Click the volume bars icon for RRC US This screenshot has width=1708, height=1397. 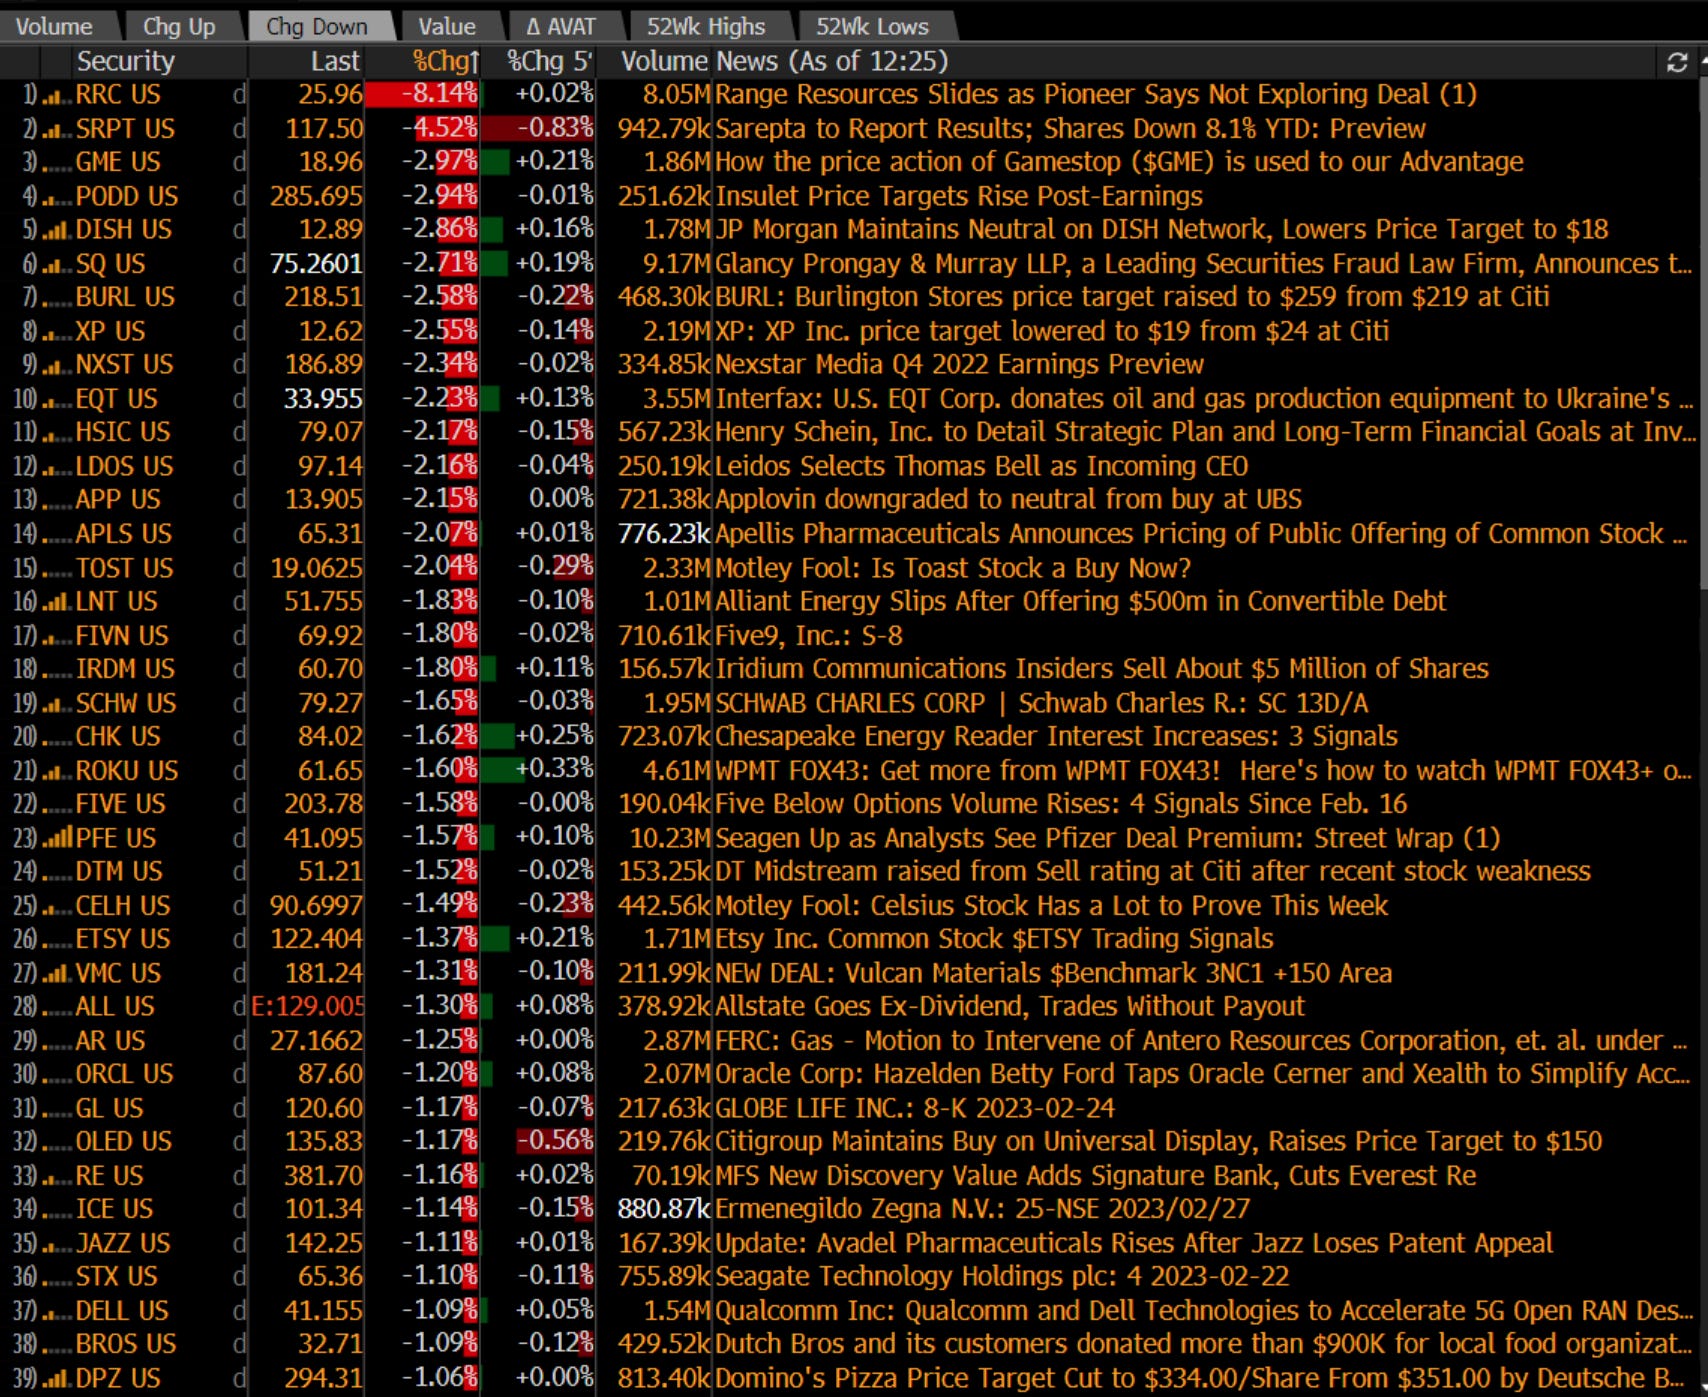click(x=57, y=96)
